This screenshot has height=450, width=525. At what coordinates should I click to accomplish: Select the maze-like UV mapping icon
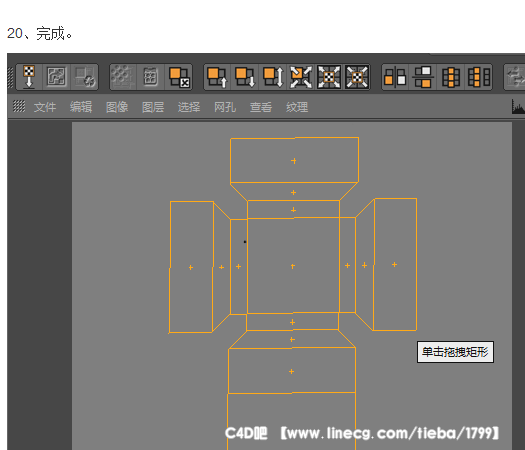[x=56, y=77]
